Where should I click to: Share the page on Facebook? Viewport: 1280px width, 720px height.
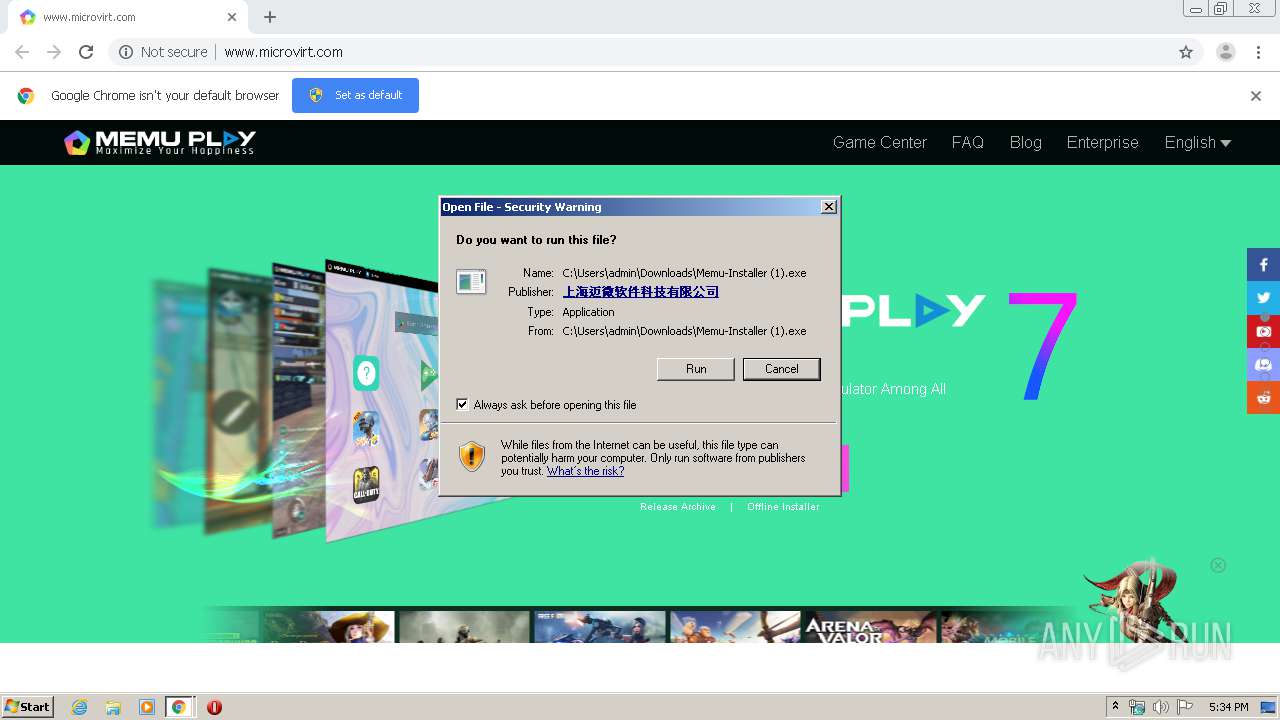pos(1263,265)
